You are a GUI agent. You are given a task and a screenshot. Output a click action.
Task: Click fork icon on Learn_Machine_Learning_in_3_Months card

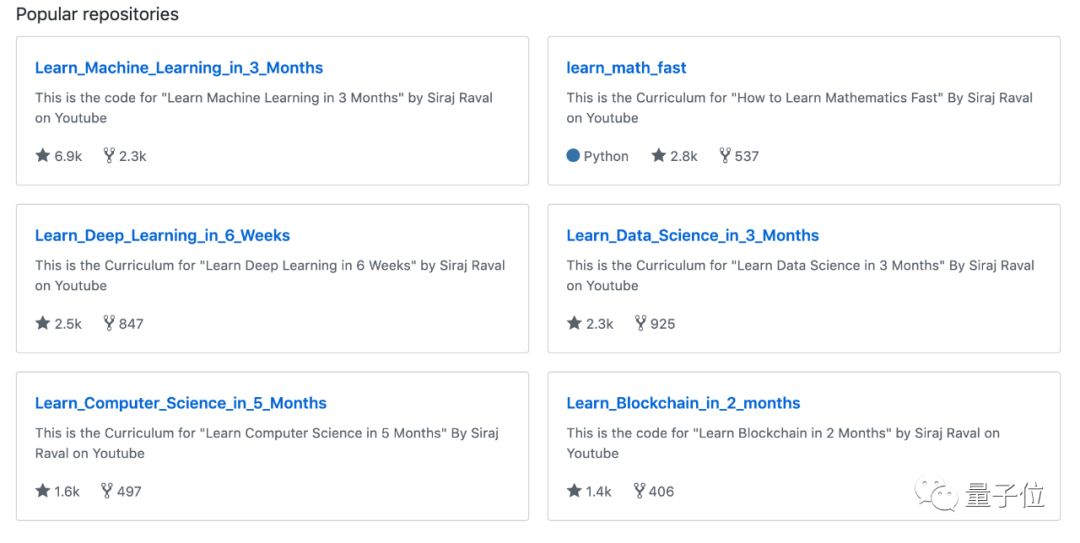click(109, 156)
